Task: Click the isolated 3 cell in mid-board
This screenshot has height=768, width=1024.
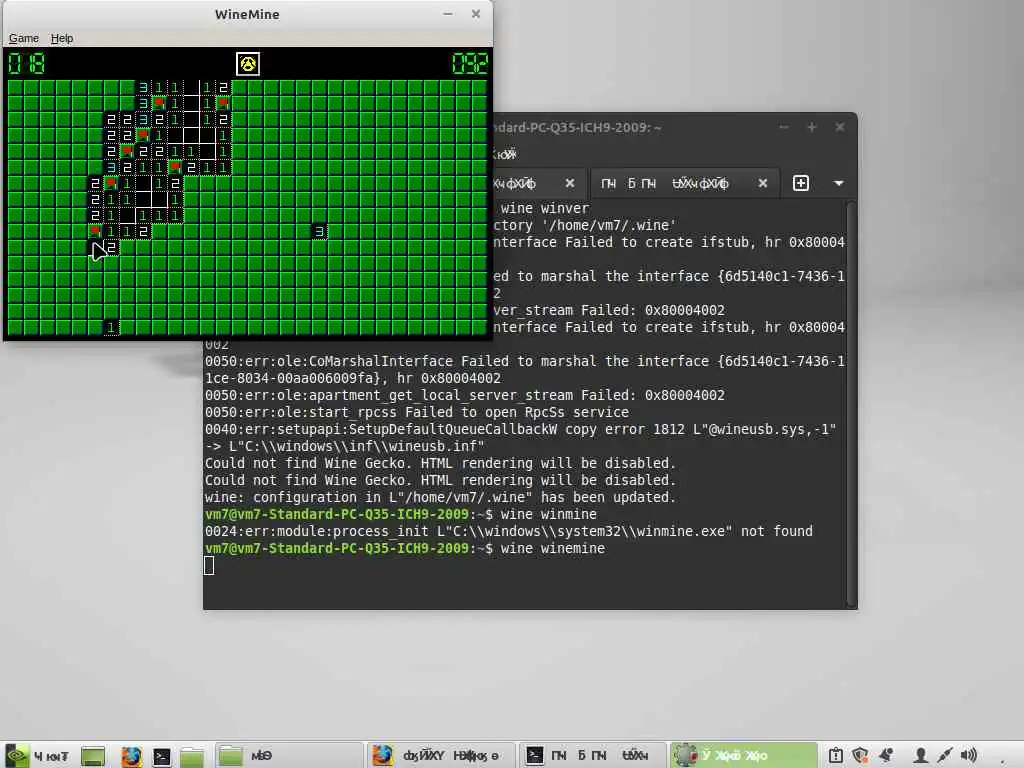Action: (x=319, y=231)
